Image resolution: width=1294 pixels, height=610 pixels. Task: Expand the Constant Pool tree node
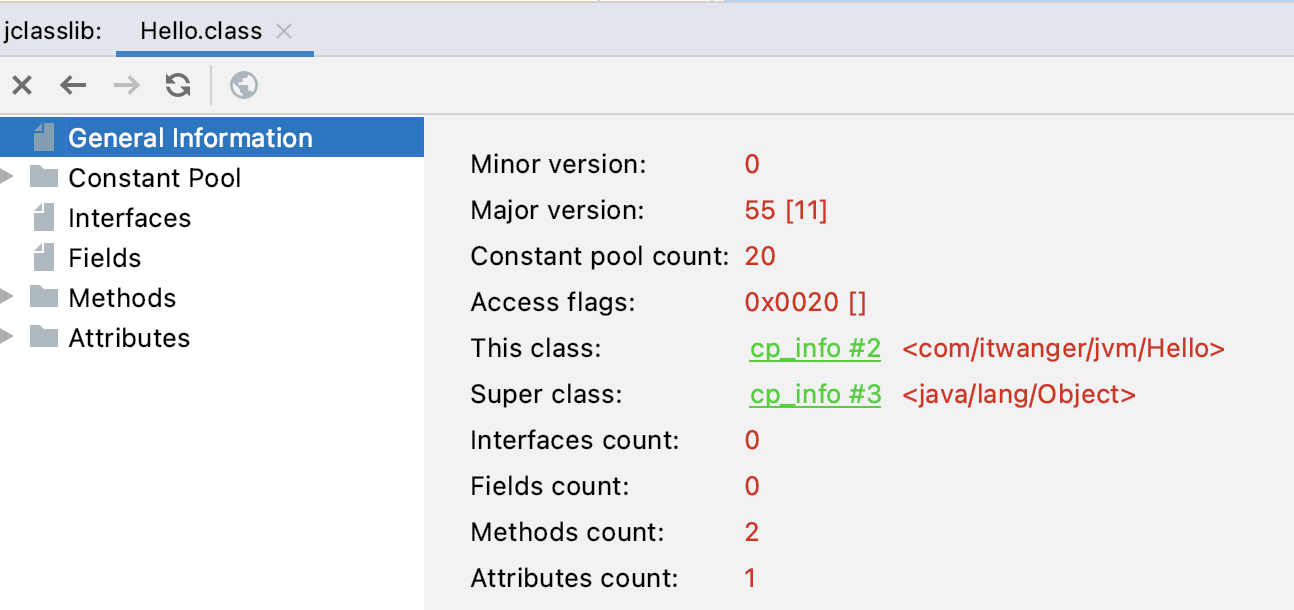click(9, 178)
